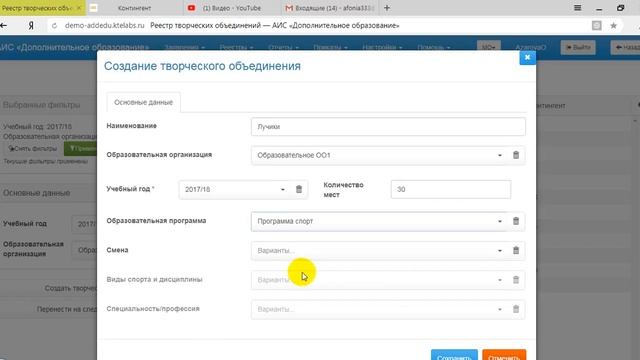This screenshot has width=640, height=360.
Task: Reload the page with refresh icon
Action: [x=54, y=25]
